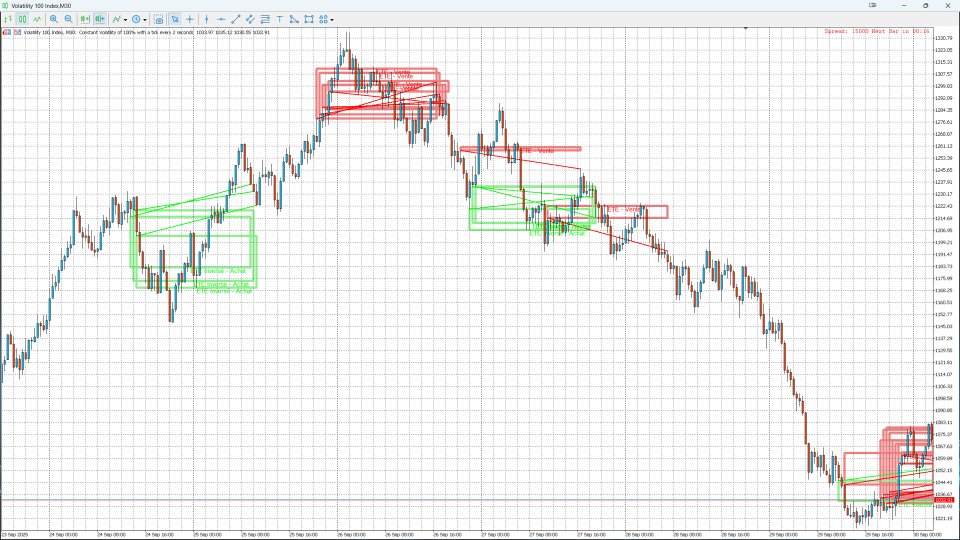The width and height of the screenshot is (960, 540).
Task: Click 'ETE - Vente' label near 28 Sep
Action: point(623,210)
